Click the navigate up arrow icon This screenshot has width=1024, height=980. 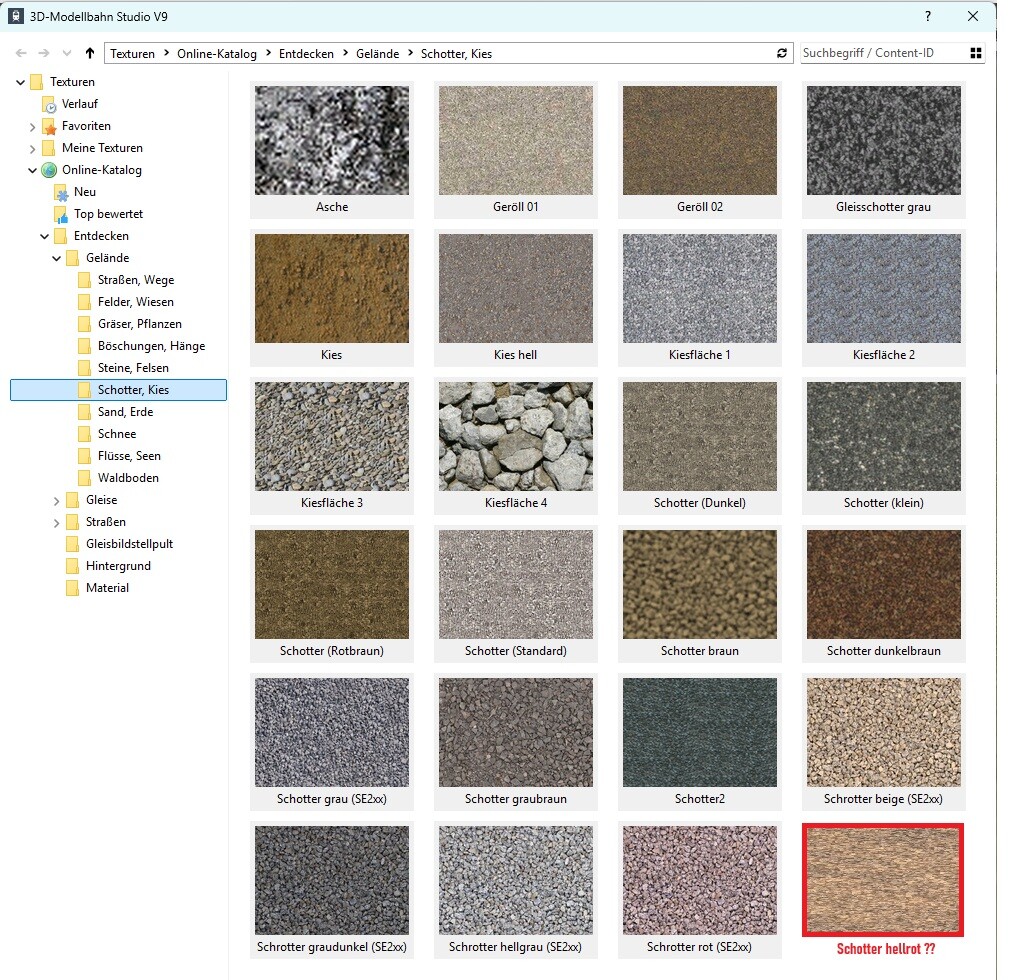tap(90, 53)
